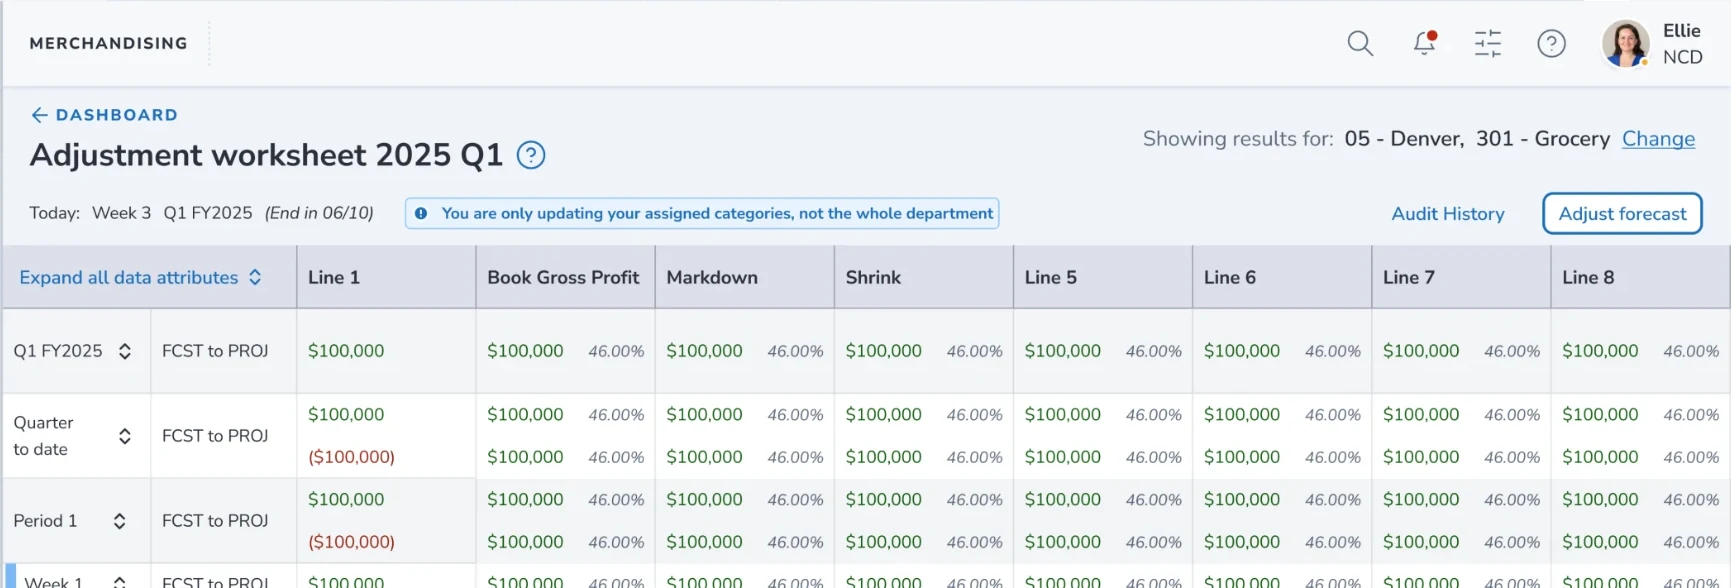Image resolution: width=1731 pixels, height=588 pixels.
Task: Return to DASHBOARD link
Action: click(x=117, y=115)
